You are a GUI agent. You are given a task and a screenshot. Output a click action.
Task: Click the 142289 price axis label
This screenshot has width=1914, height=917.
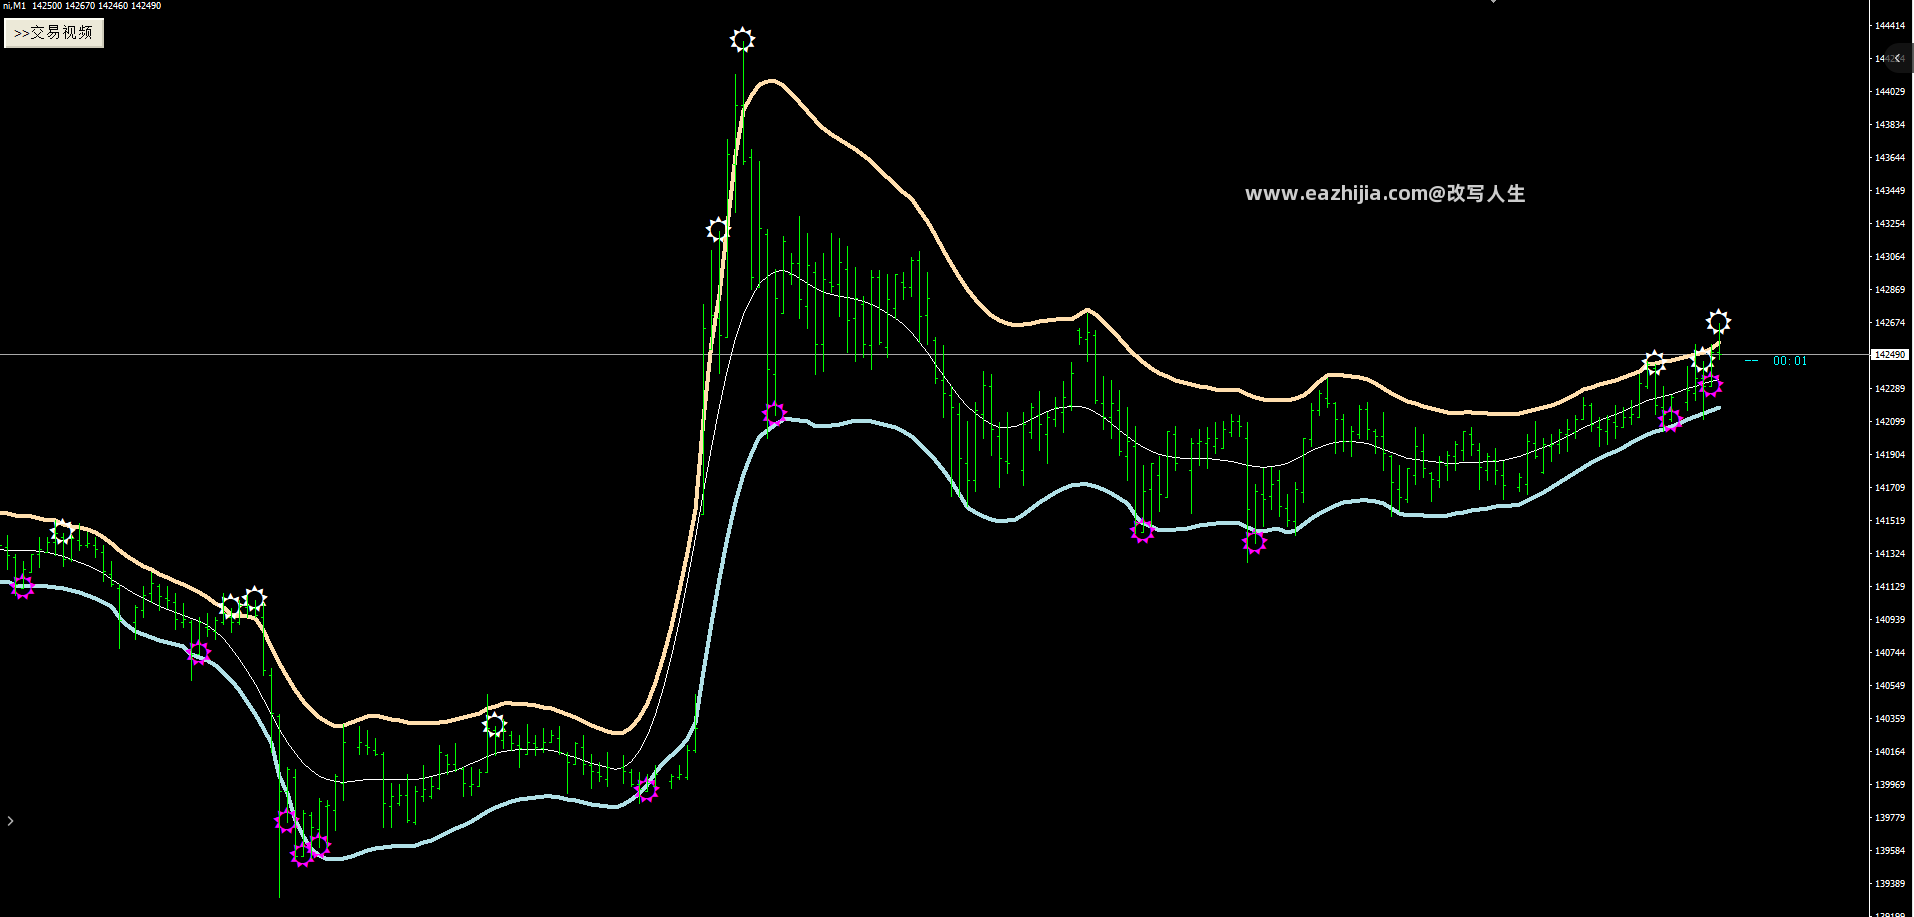click(x=1889, y=388)
